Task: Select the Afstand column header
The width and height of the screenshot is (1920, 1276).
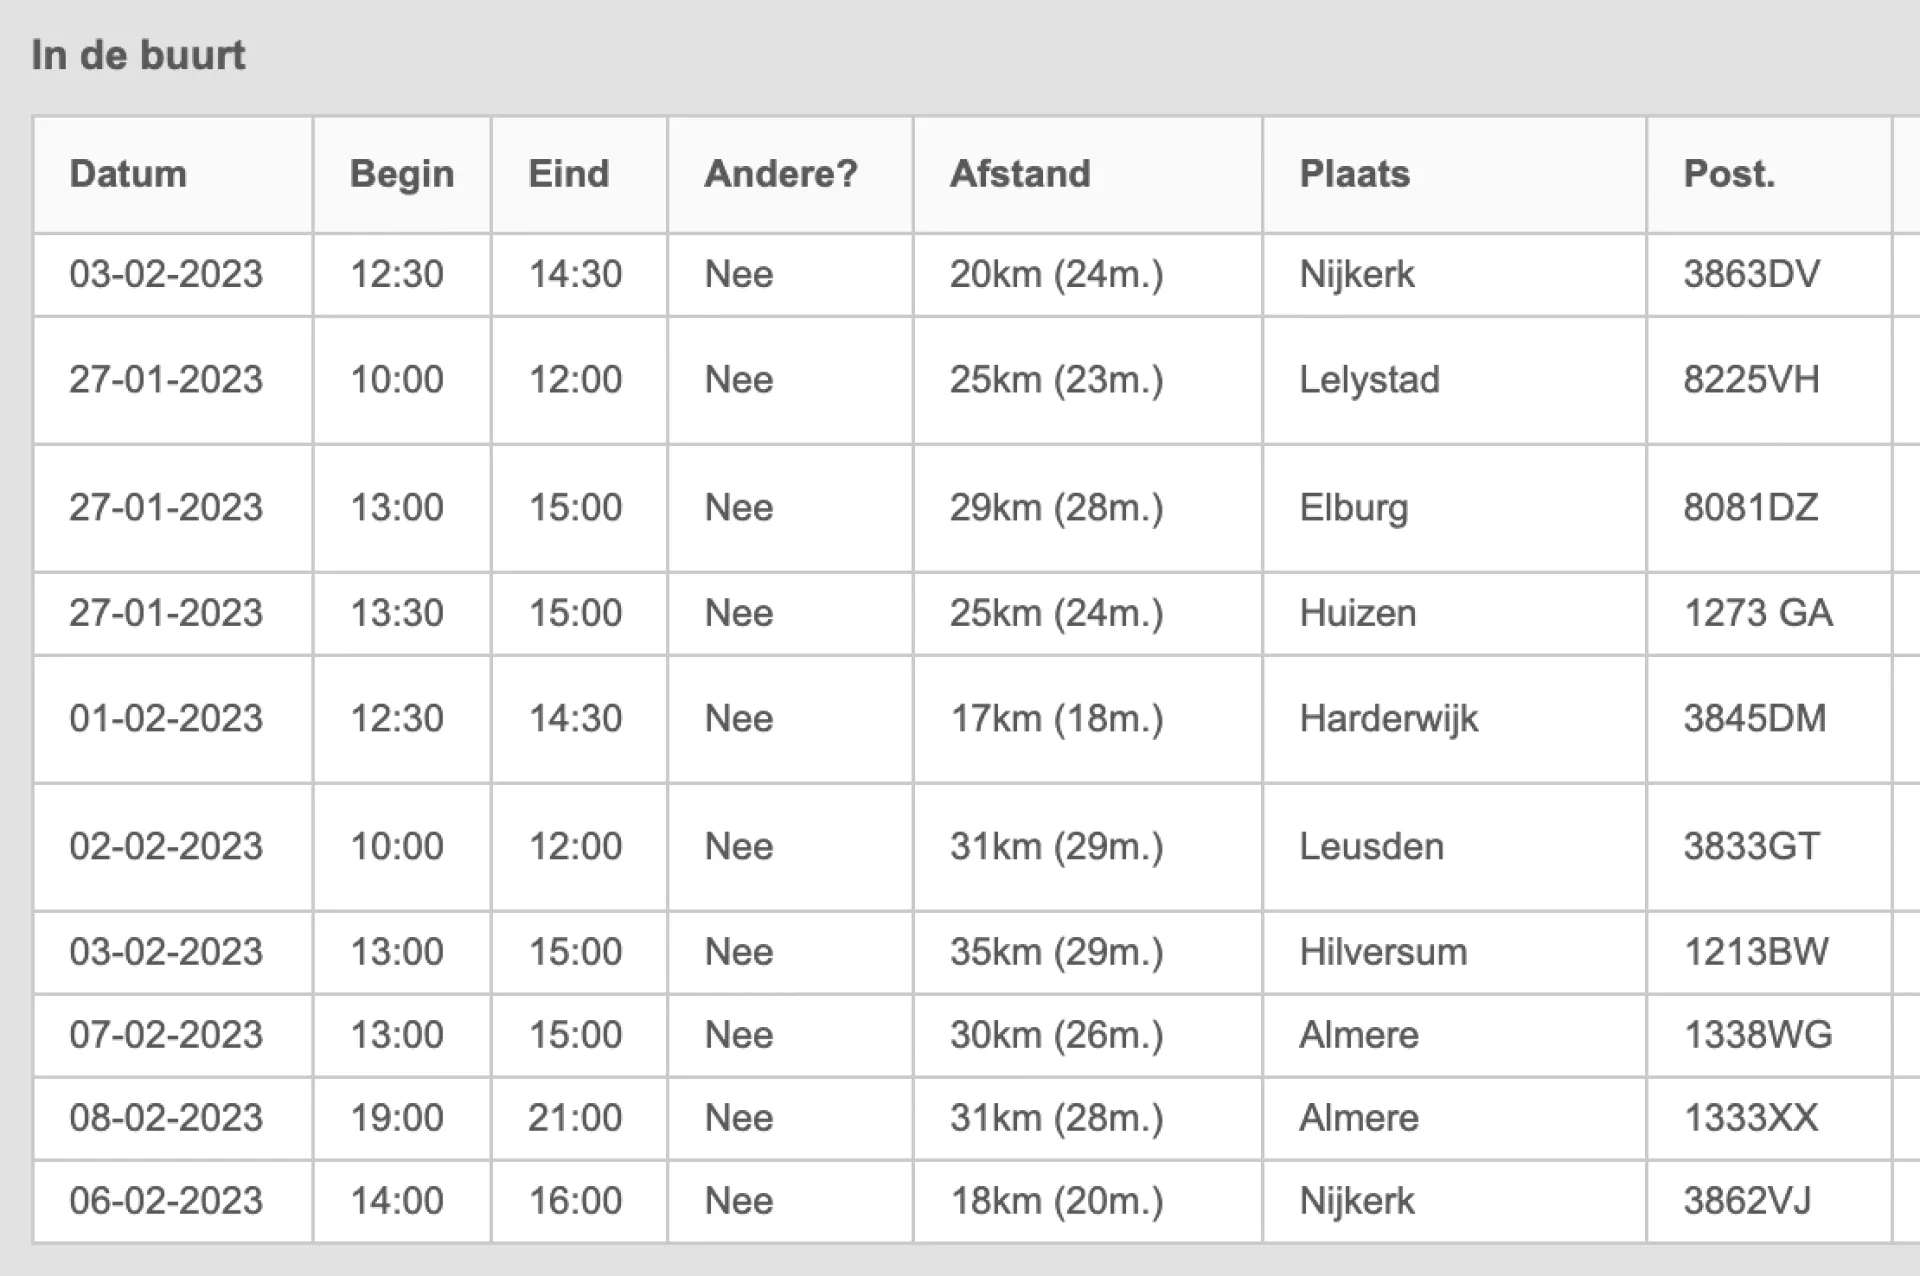Action: point(1020,174)
